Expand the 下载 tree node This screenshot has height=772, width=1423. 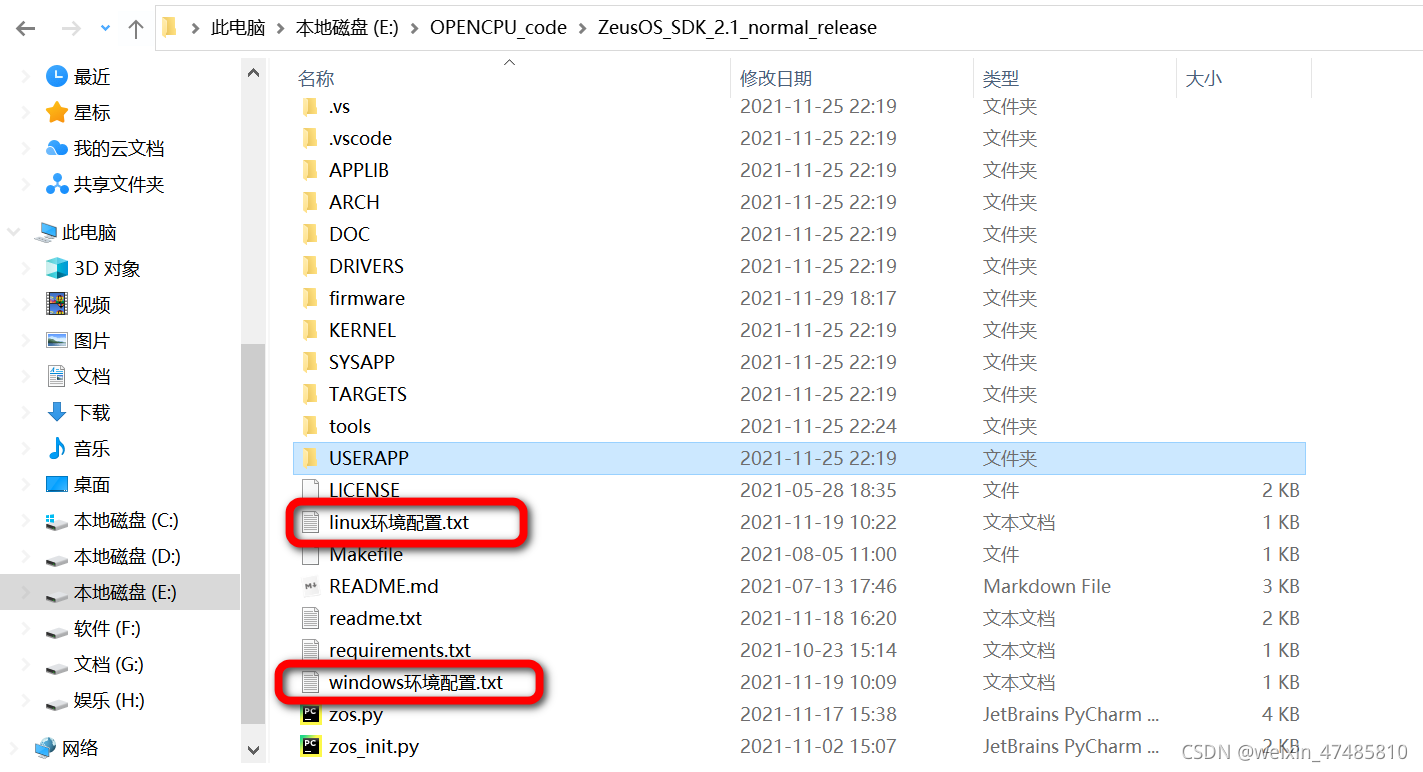(26, 413)
